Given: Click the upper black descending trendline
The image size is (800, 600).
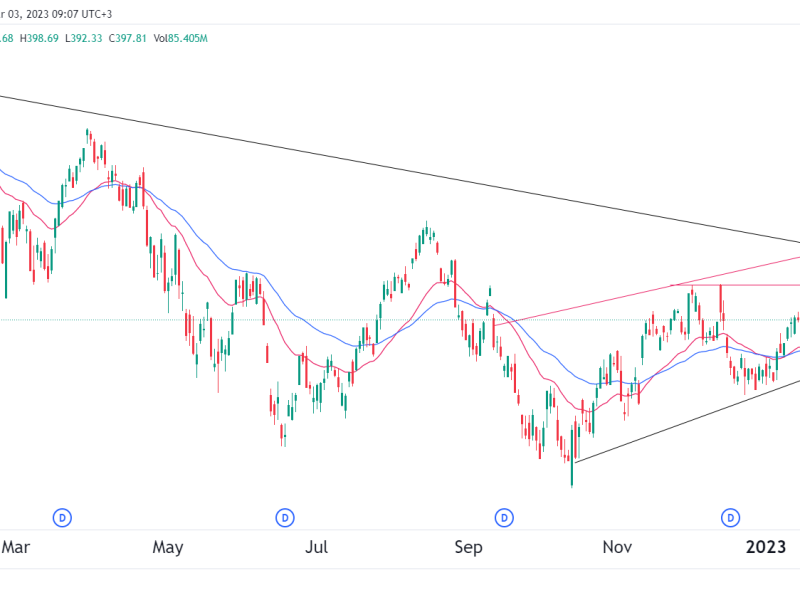Looking at the screenshot, I should [400, 169].
